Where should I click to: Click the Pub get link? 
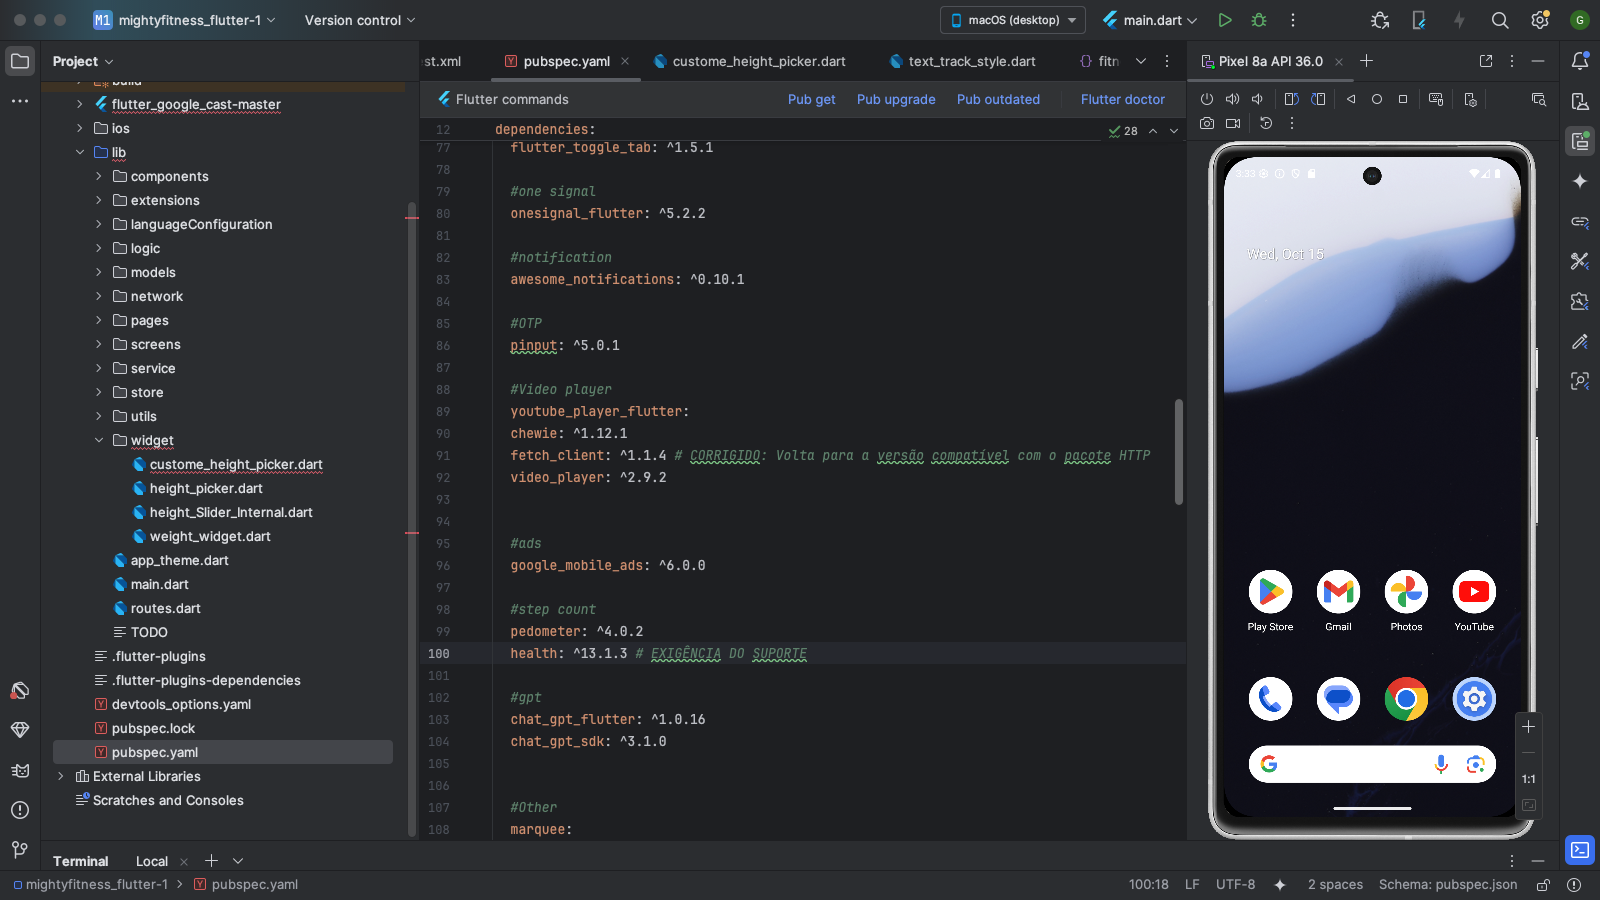pos(811,99)
